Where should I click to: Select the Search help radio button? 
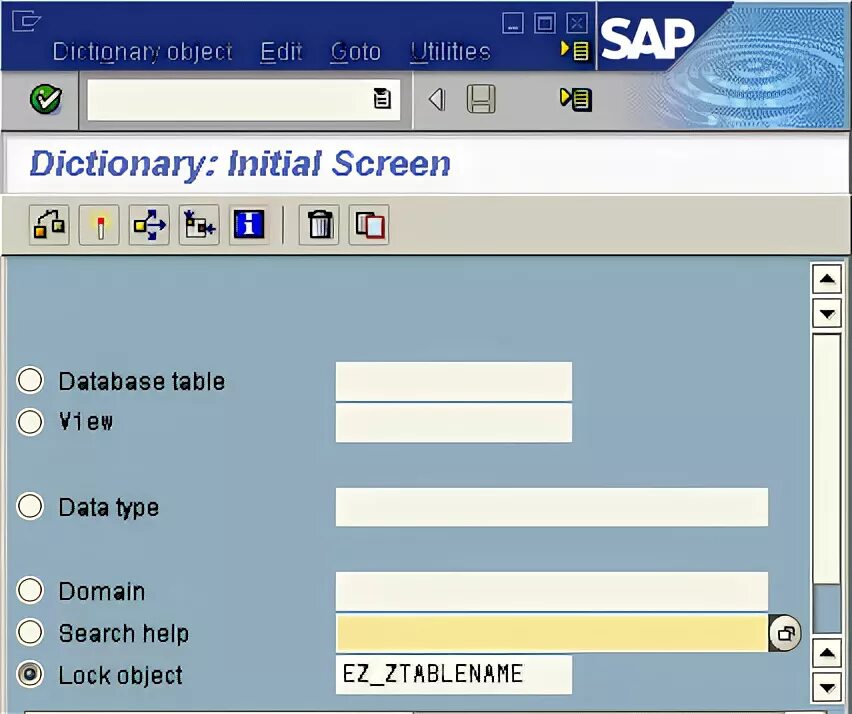tap(30, 632)
